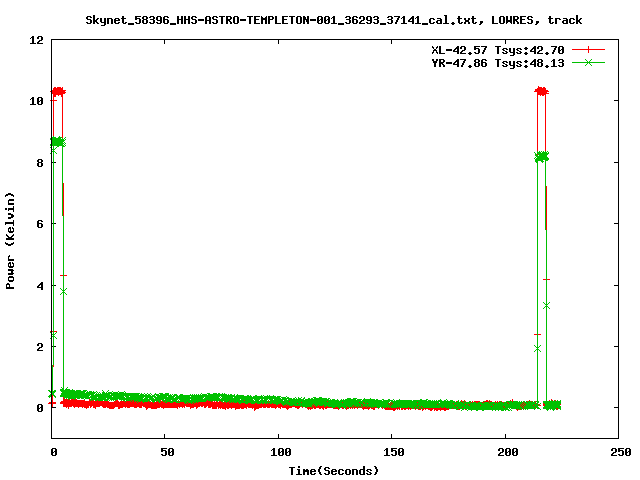Click the first green peak near 8.7 Kelvin
Viewport: 640px width, 480px height.
[58, 142]
